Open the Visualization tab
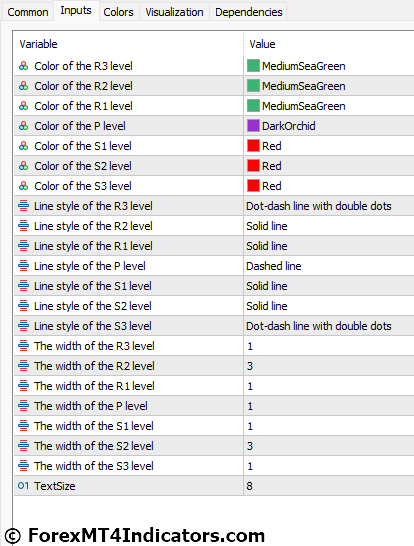414x546 pixels. point(174,12)
